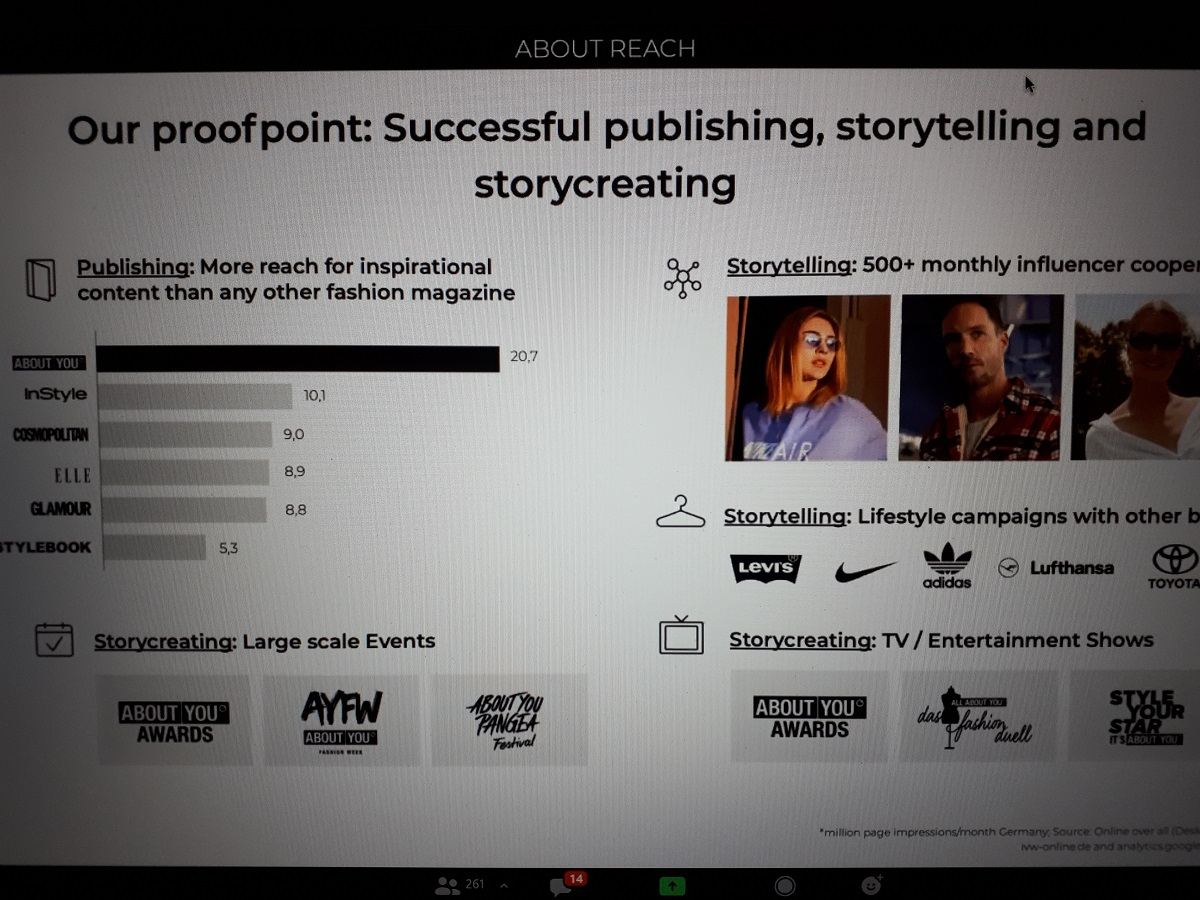1200x900 pixels.
Task: Click the "Our proofpoint" slide headline
Action: (x=606, y=154)
